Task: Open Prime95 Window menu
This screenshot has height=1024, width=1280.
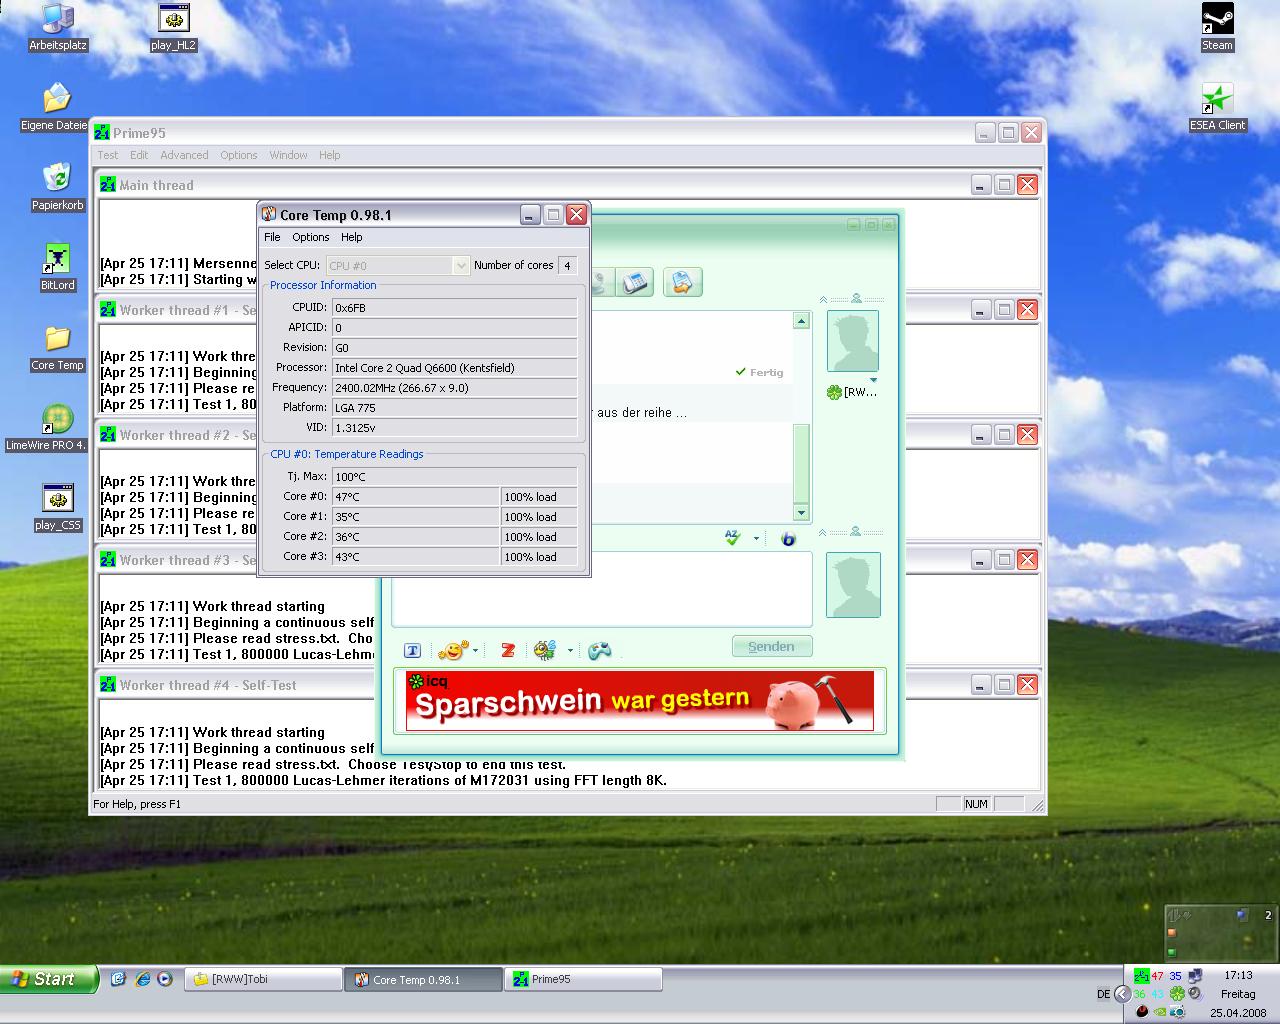Action: [288, 155]
